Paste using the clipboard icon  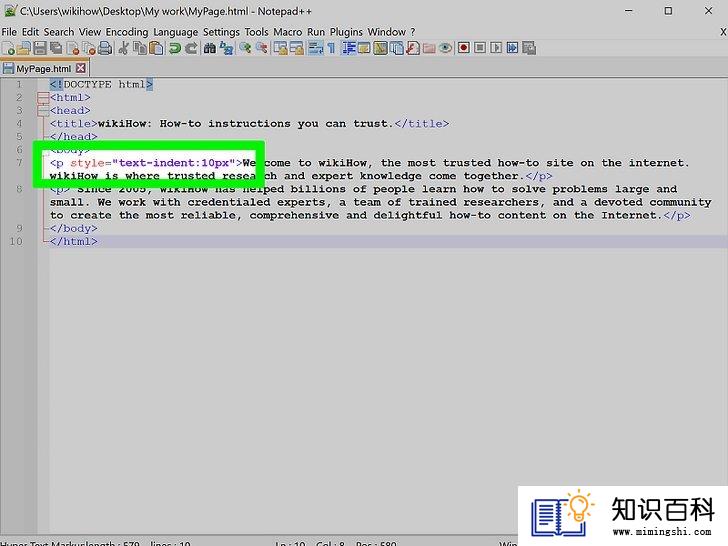[156, 48]
